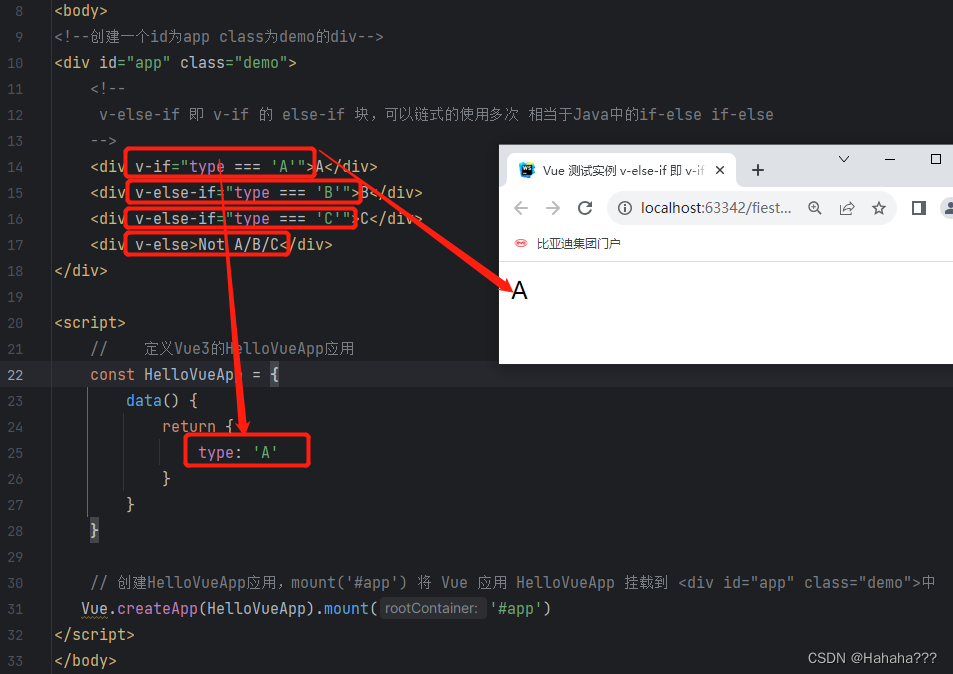Maximize the Chrome browser window
The width and height of the screenshot is (953, 674).
click(936, 159)
